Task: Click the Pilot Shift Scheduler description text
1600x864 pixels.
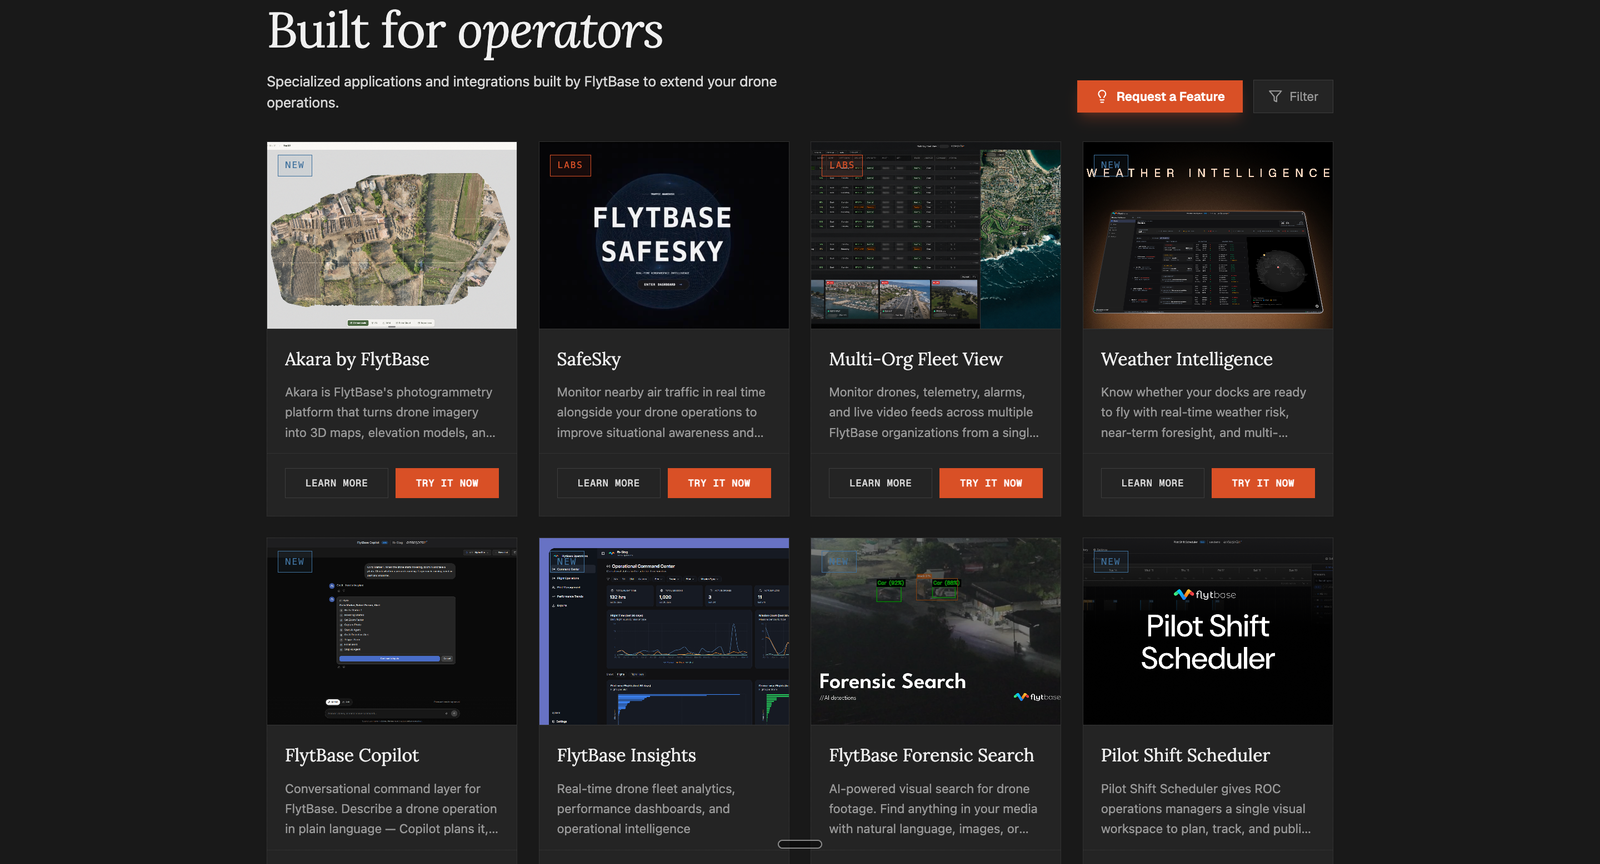Action: pyautogui.click(x=1206, y=809)
